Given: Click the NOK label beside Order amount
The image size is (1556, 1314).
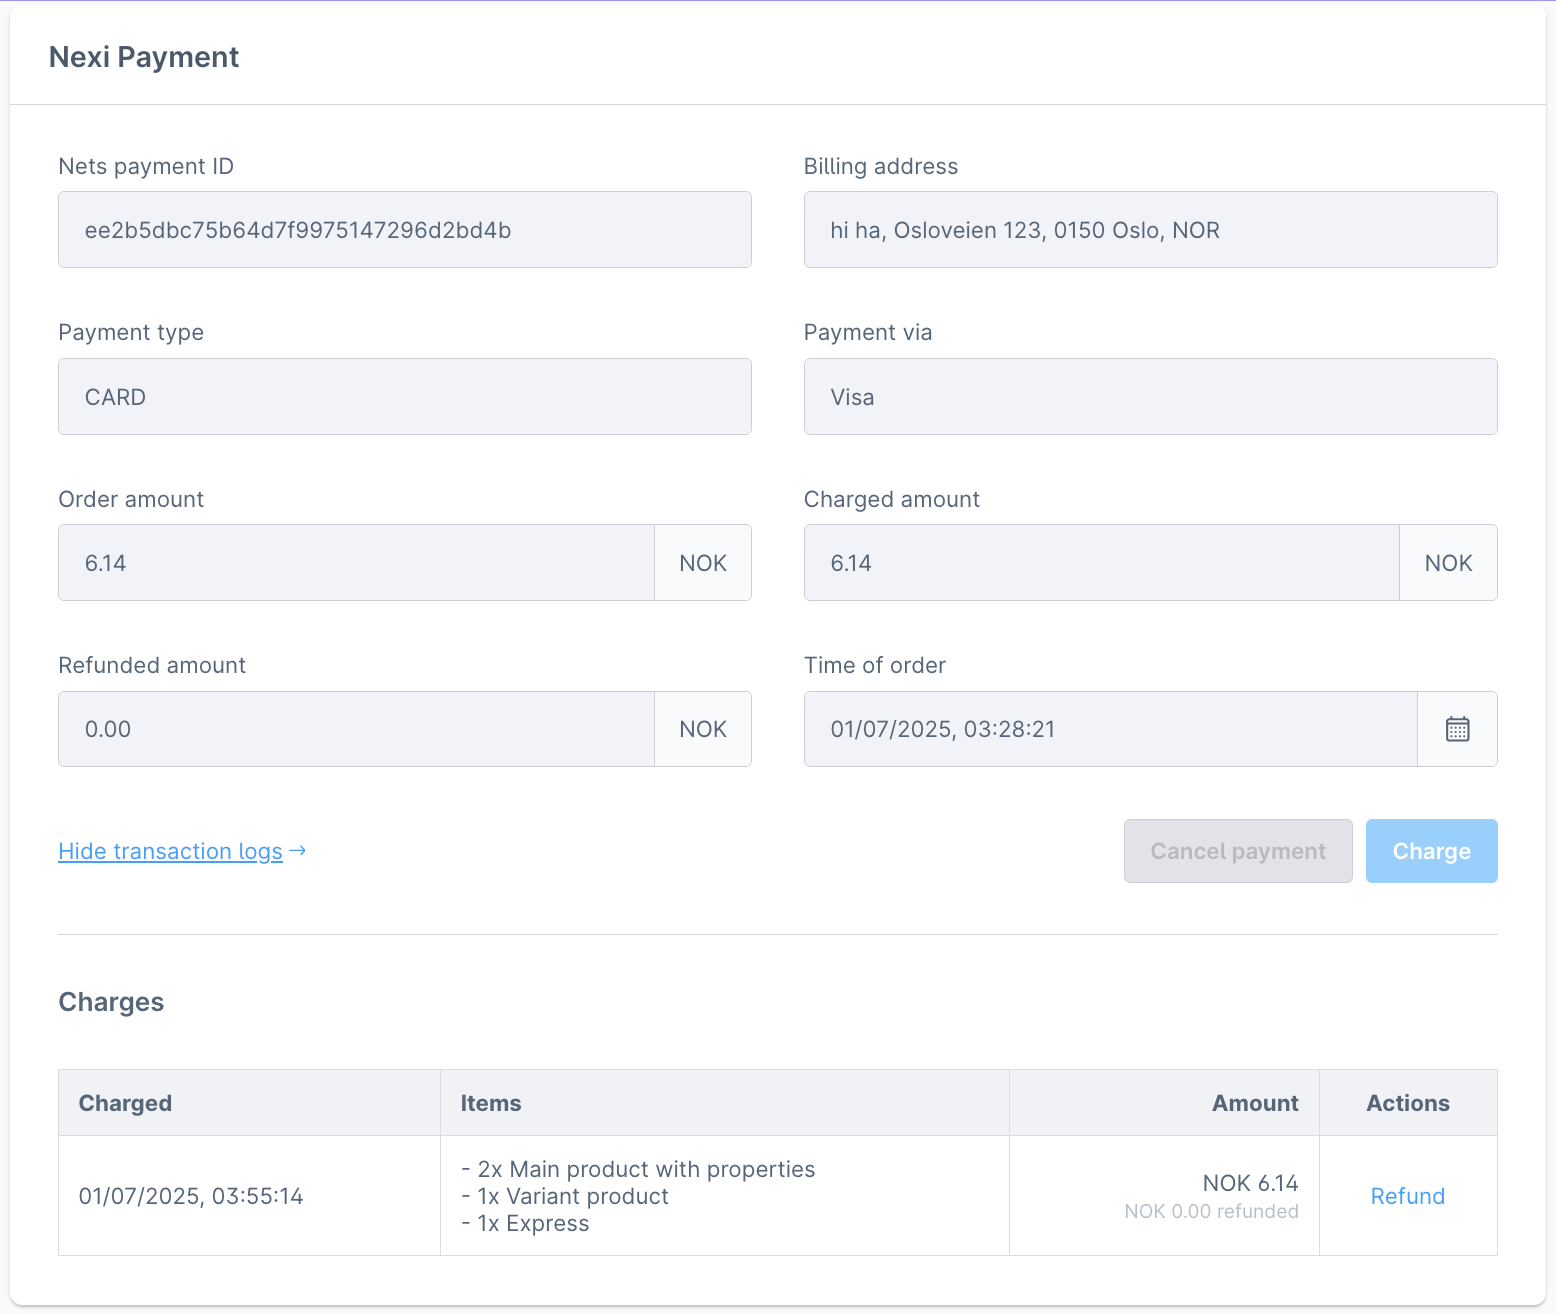Looking at the screenshot, I should [702, 562].
